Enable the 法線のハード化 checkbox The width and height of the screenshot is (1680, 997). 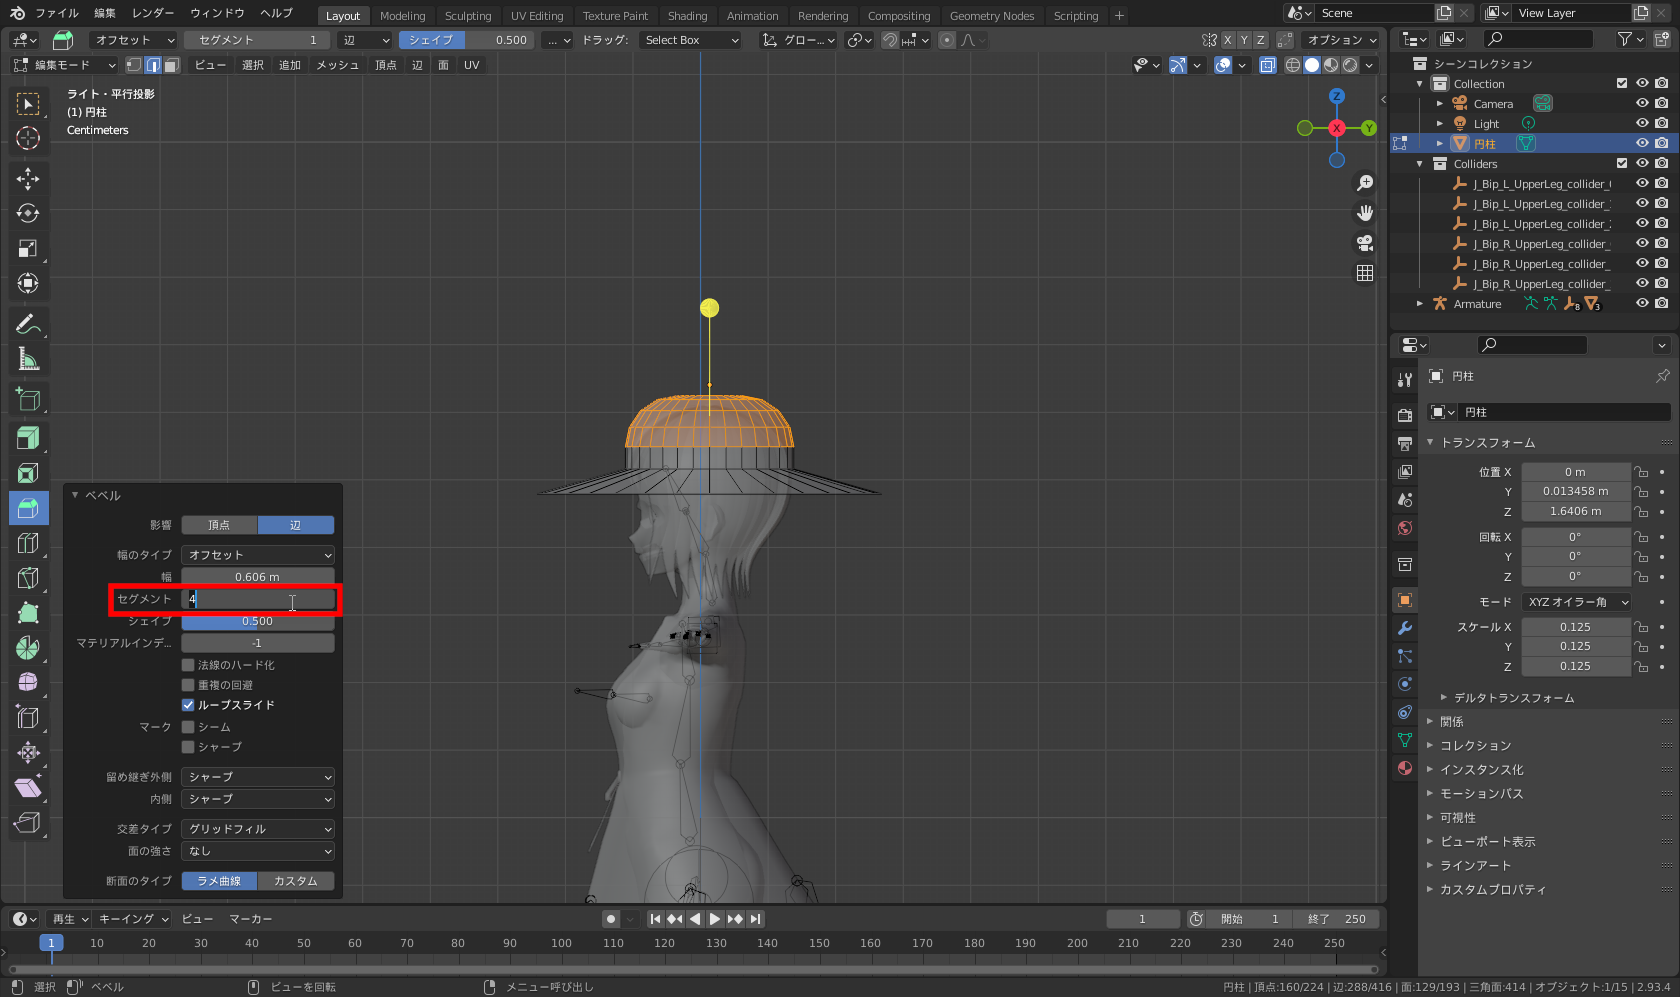188,665
